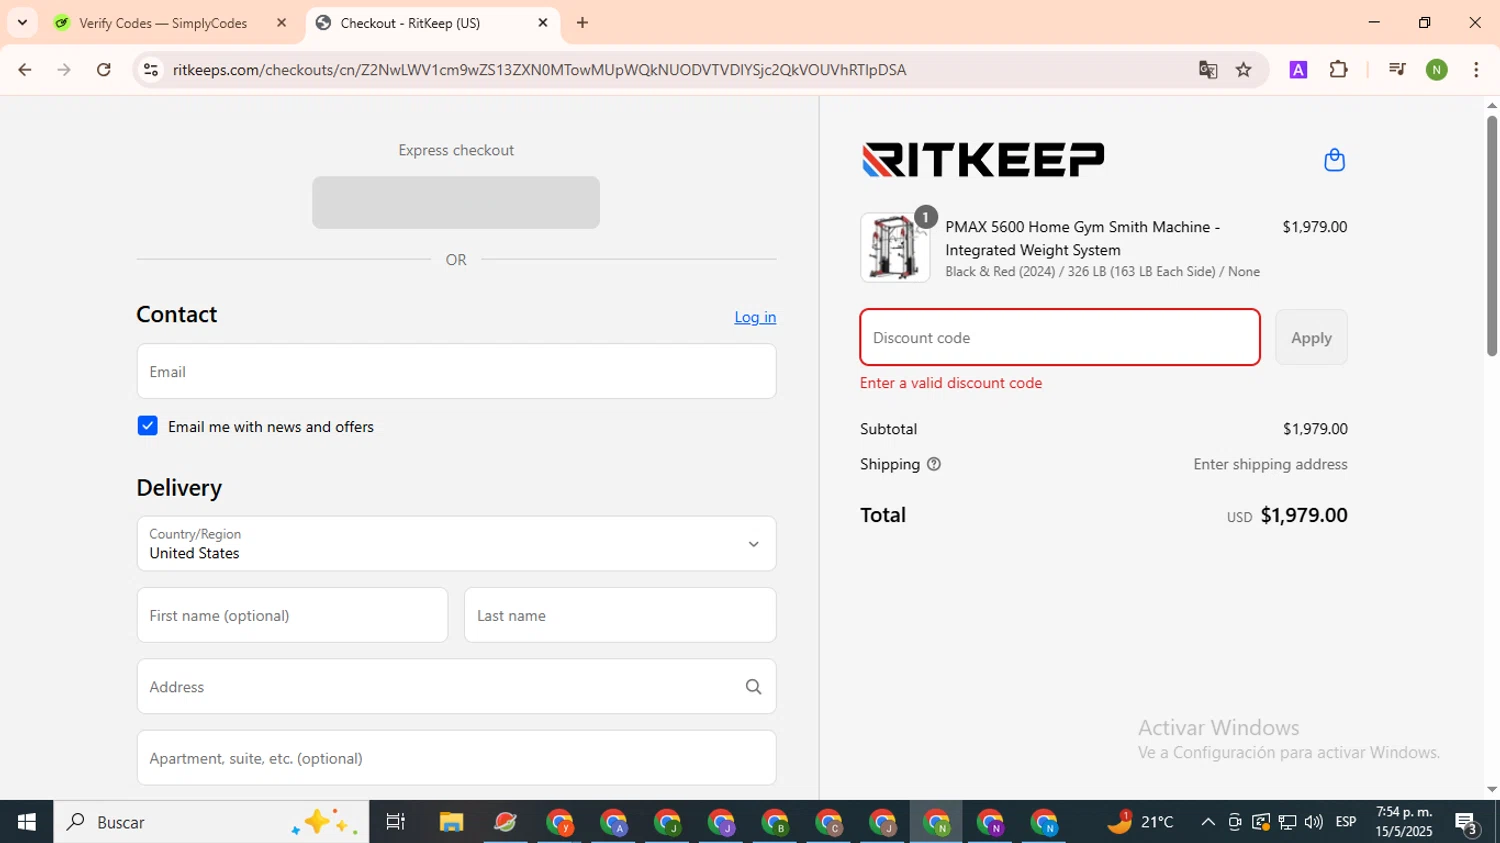1500x843 pixels.
Task: Switch to the Verify Codes — SimplyCodes tab
Action: pyautogui.click(x=163, y=23)
